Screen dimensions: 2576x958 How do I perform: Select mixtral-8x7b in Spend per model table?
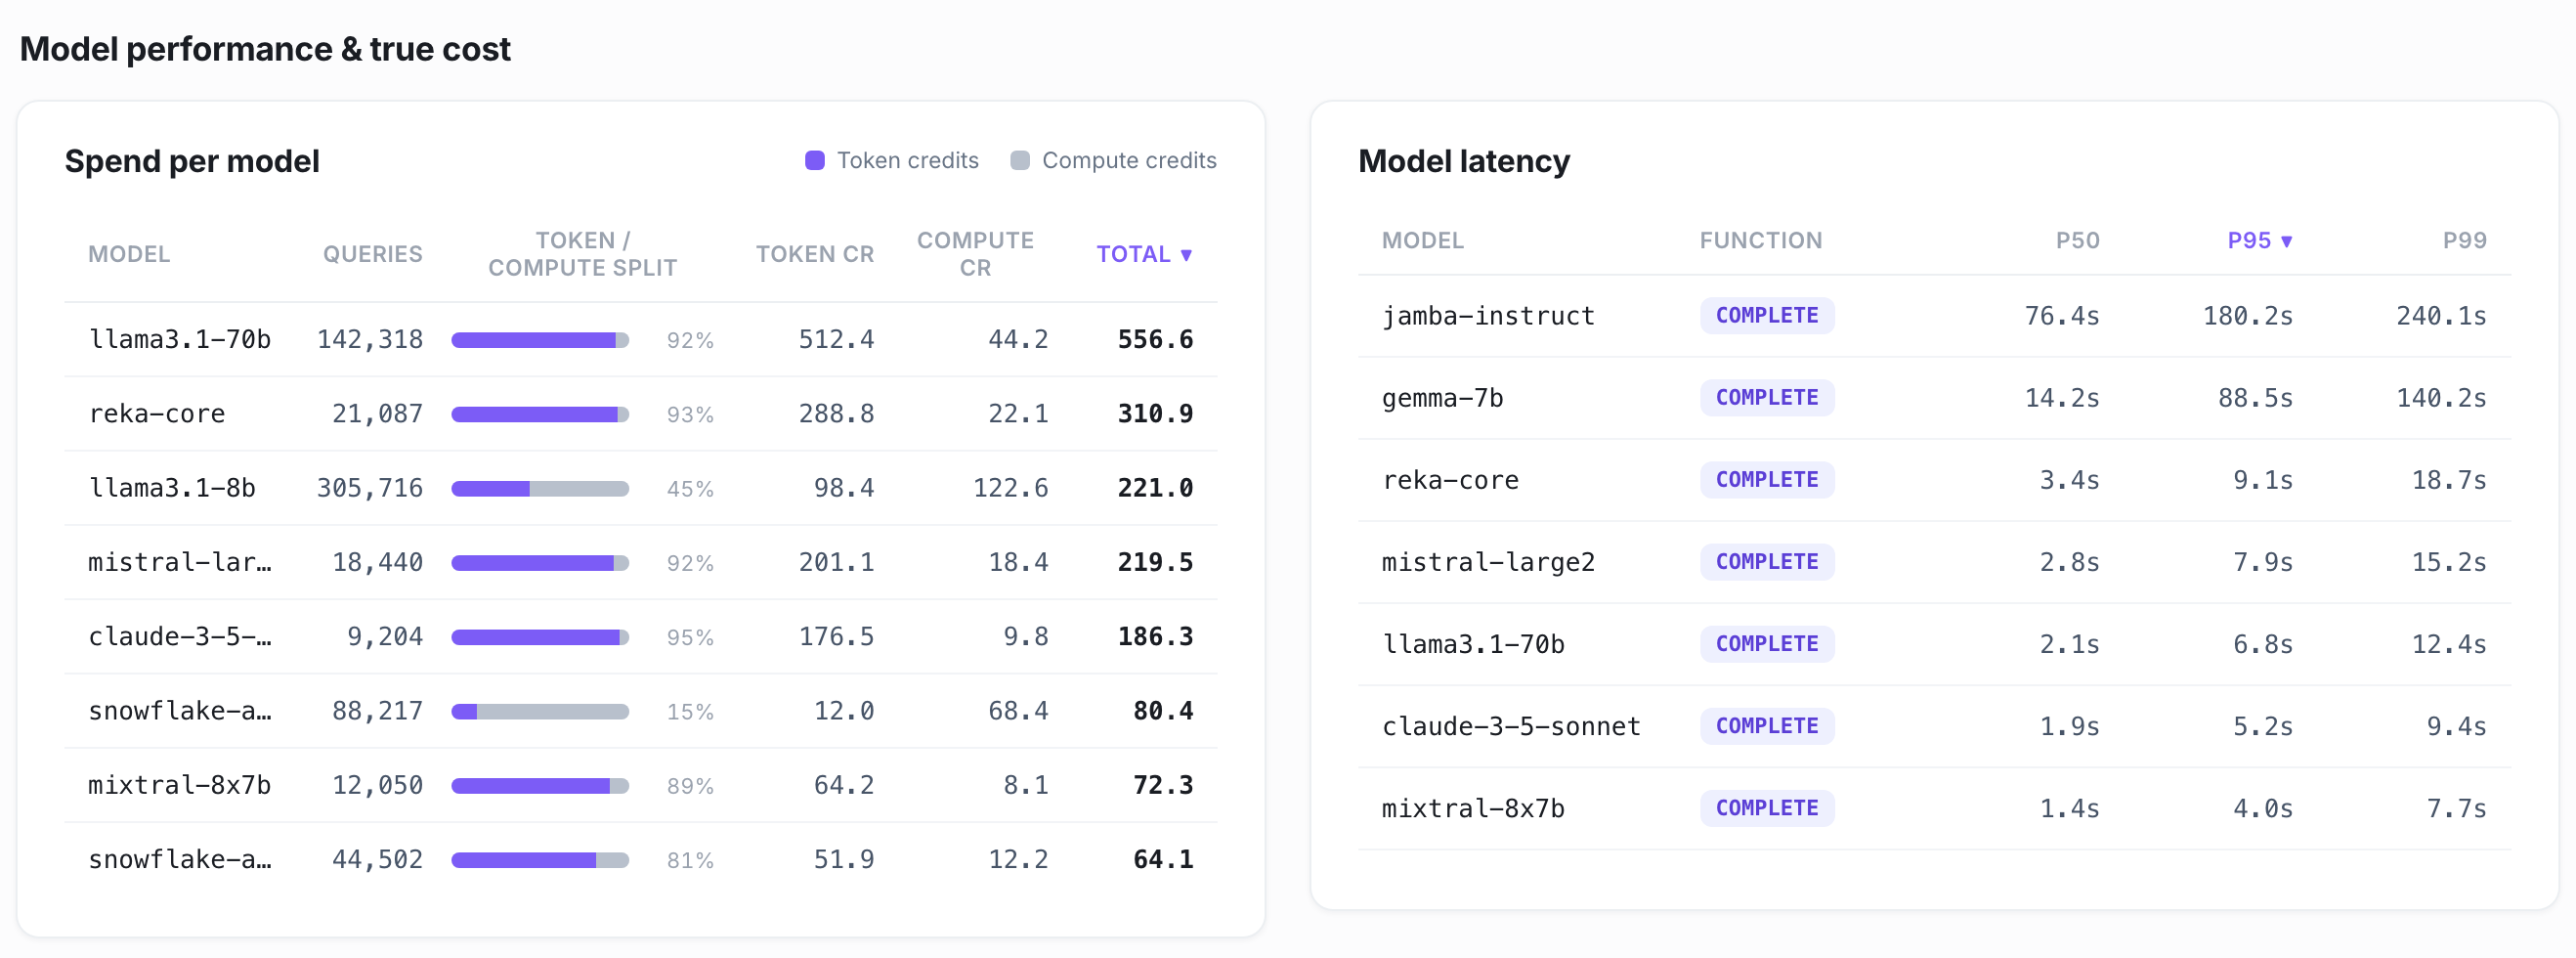(180, 785)
